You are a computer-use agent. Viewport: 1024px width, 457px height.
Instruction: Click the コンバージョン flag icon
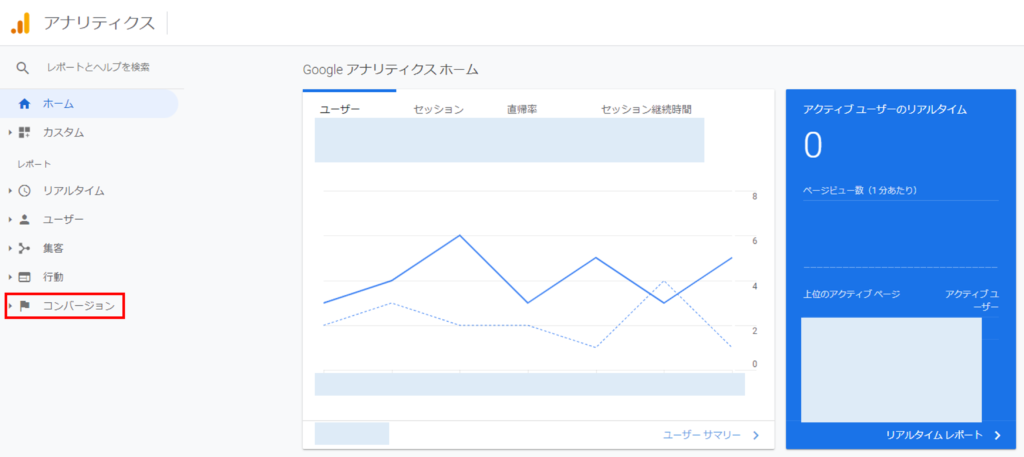[x=25, y=306]
